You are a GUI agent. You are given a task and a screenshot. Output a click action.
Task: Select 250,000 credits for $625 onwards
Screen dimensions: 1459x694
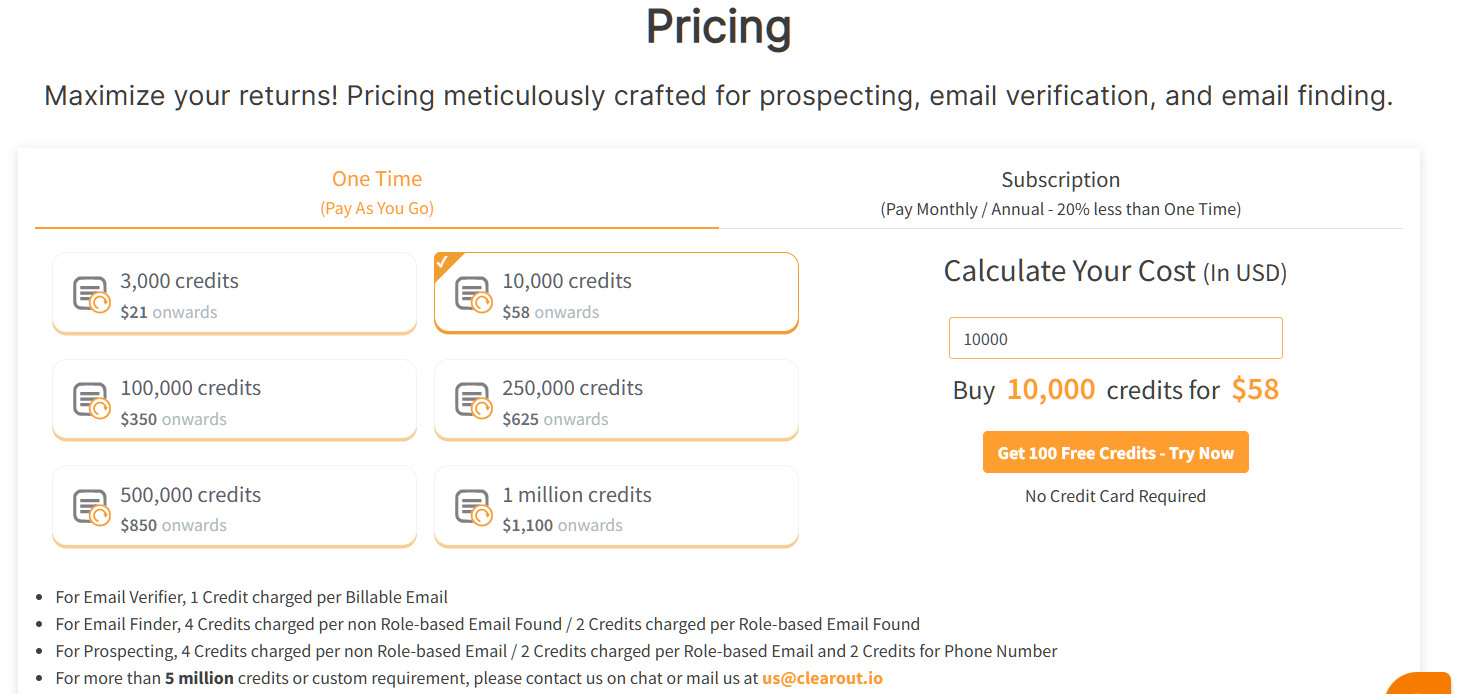click(616, 400)
